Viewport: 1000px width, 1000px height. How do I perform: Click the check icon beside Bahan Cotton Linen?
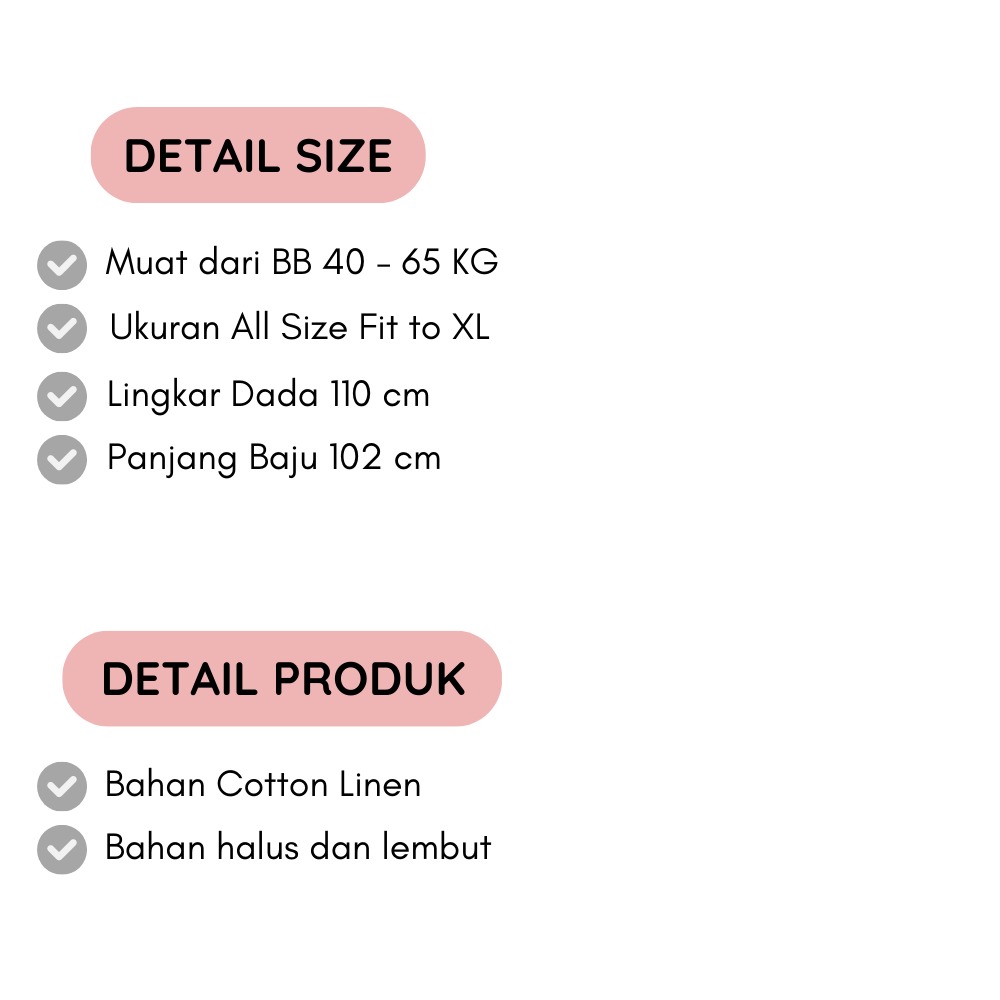(x=62, y=786)
